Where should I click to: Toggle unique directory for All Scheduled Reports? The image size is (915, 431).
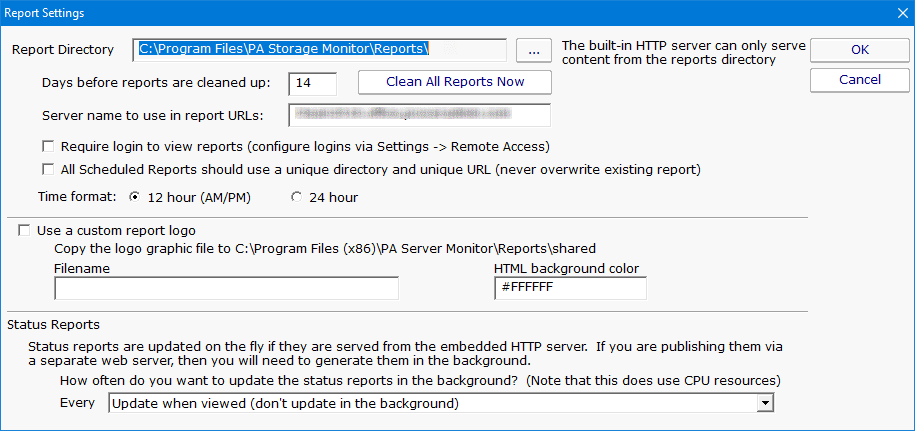pyautogui.click(x=48, y=169)
